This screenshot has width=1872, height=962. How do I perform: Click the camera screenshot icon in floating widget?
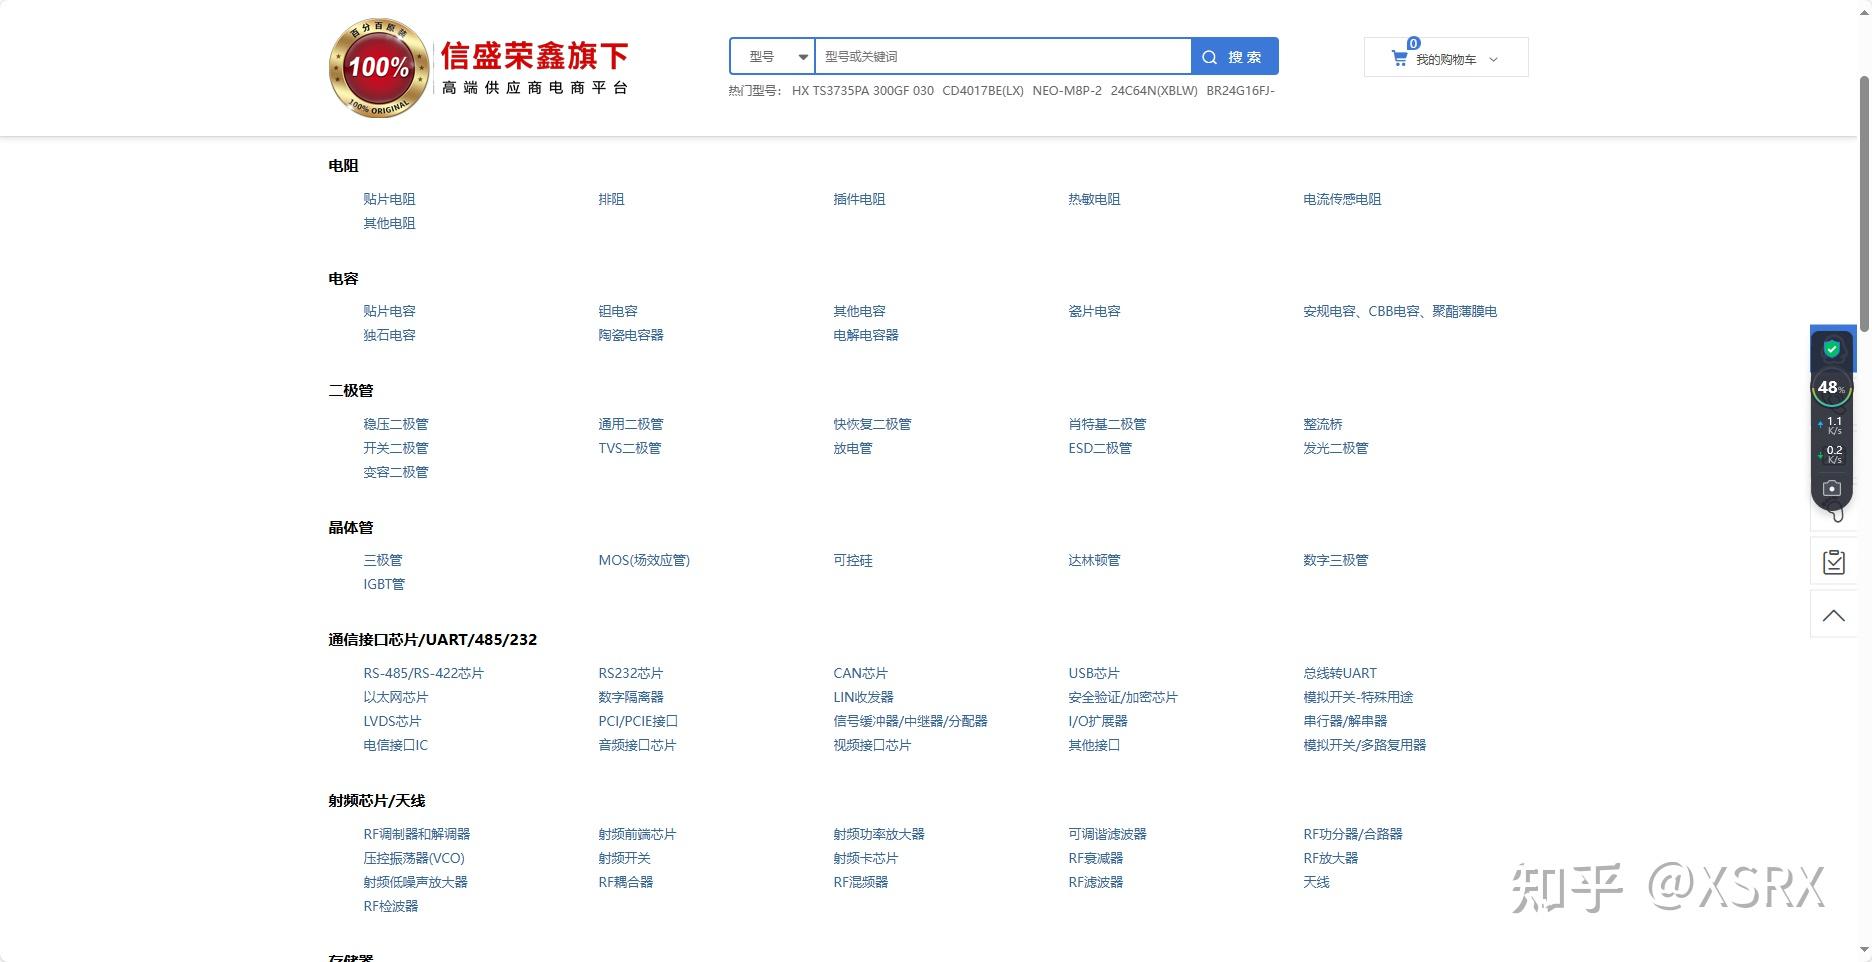(x=1832, y=488)
